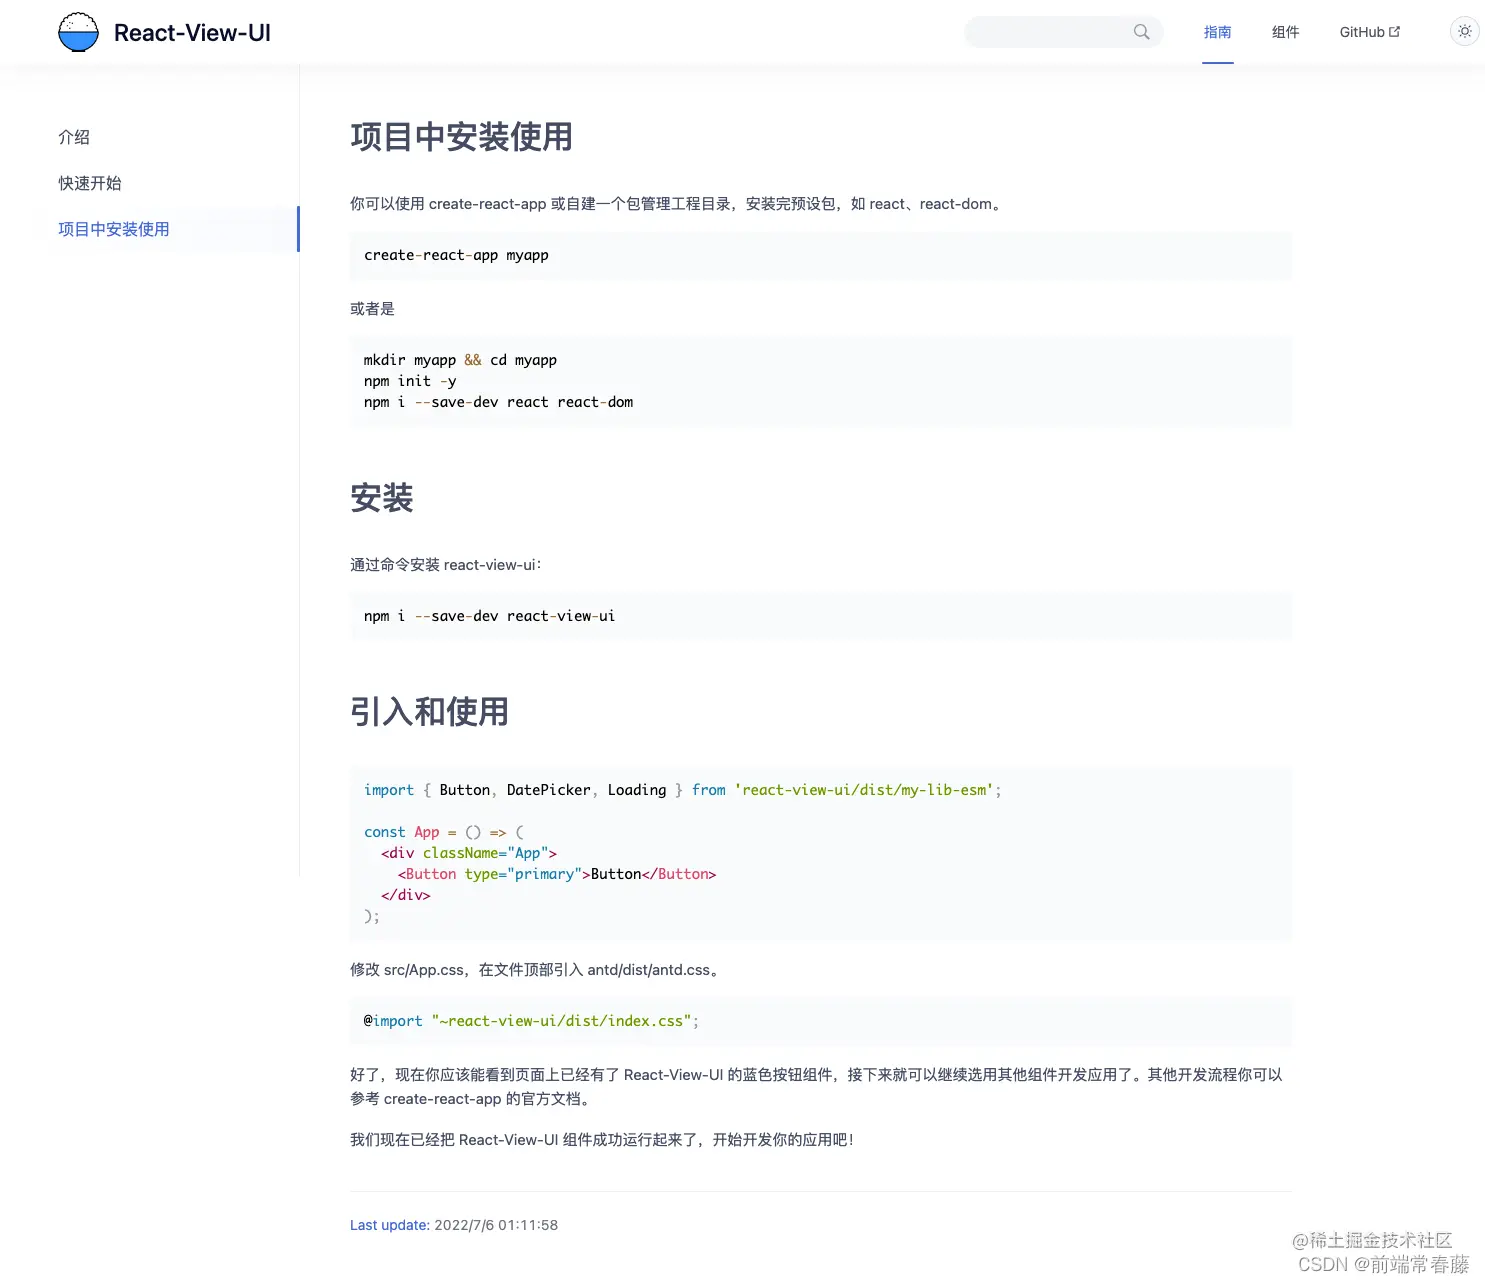Image resolution: width=1485 pixels, height=1283 pixels.
Task: Click the search magnifier icon
Action: click(x=1141, y=32)
